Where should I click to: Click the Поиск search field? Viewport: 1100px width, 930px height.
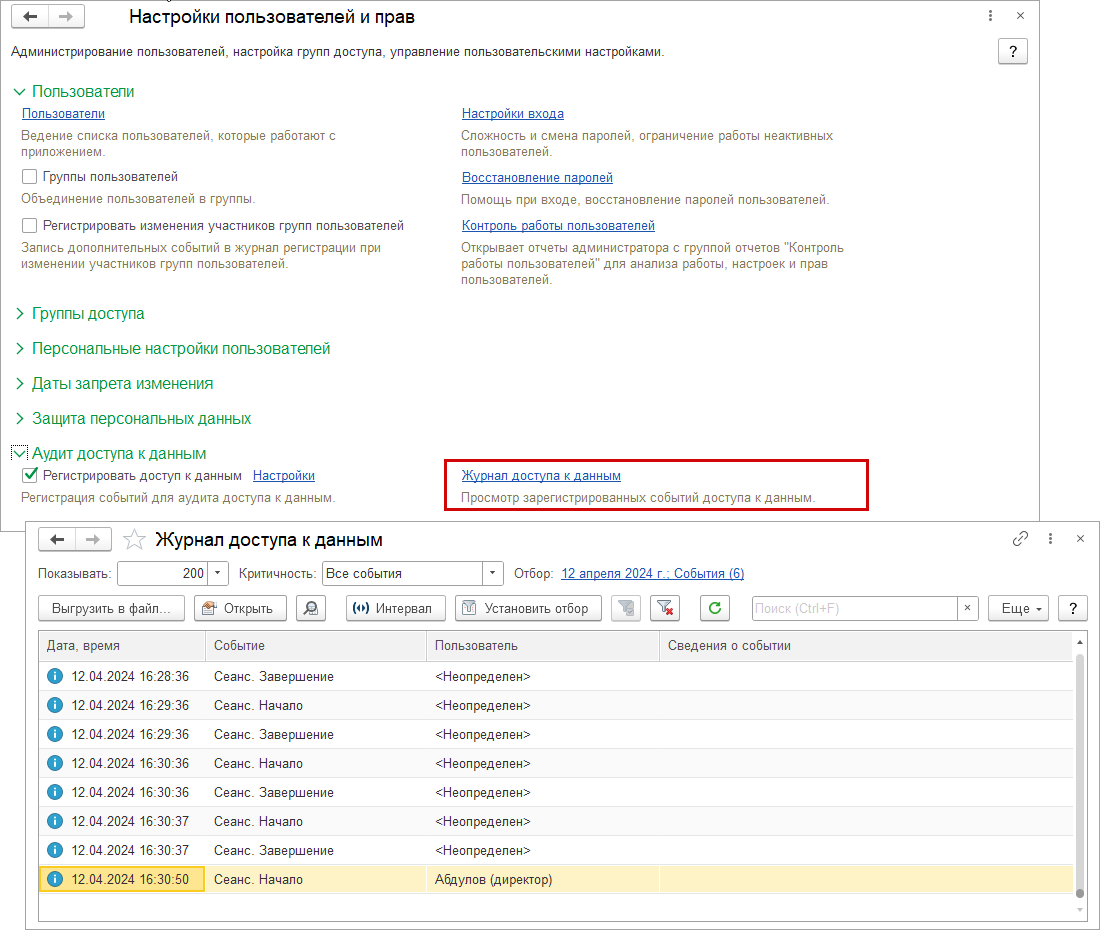855,608
